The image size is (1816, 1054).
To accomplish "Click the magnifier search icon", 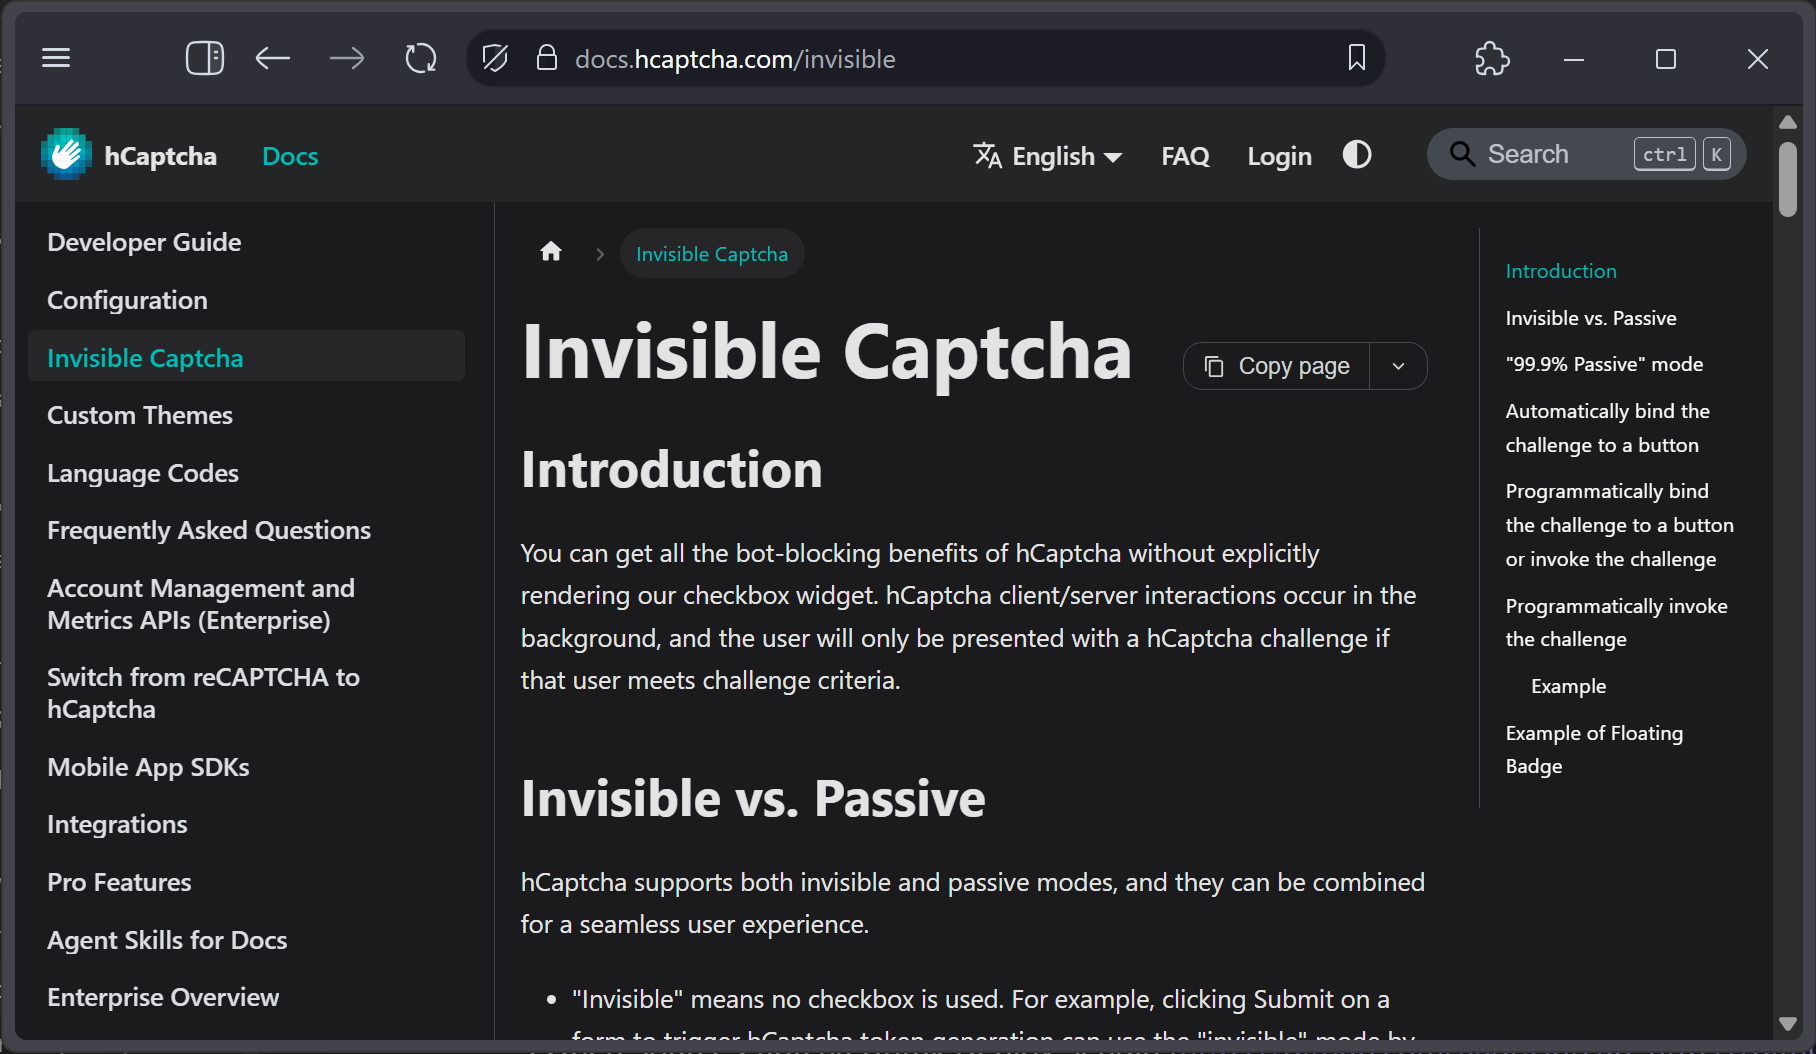I will [x=1462, y=154].
